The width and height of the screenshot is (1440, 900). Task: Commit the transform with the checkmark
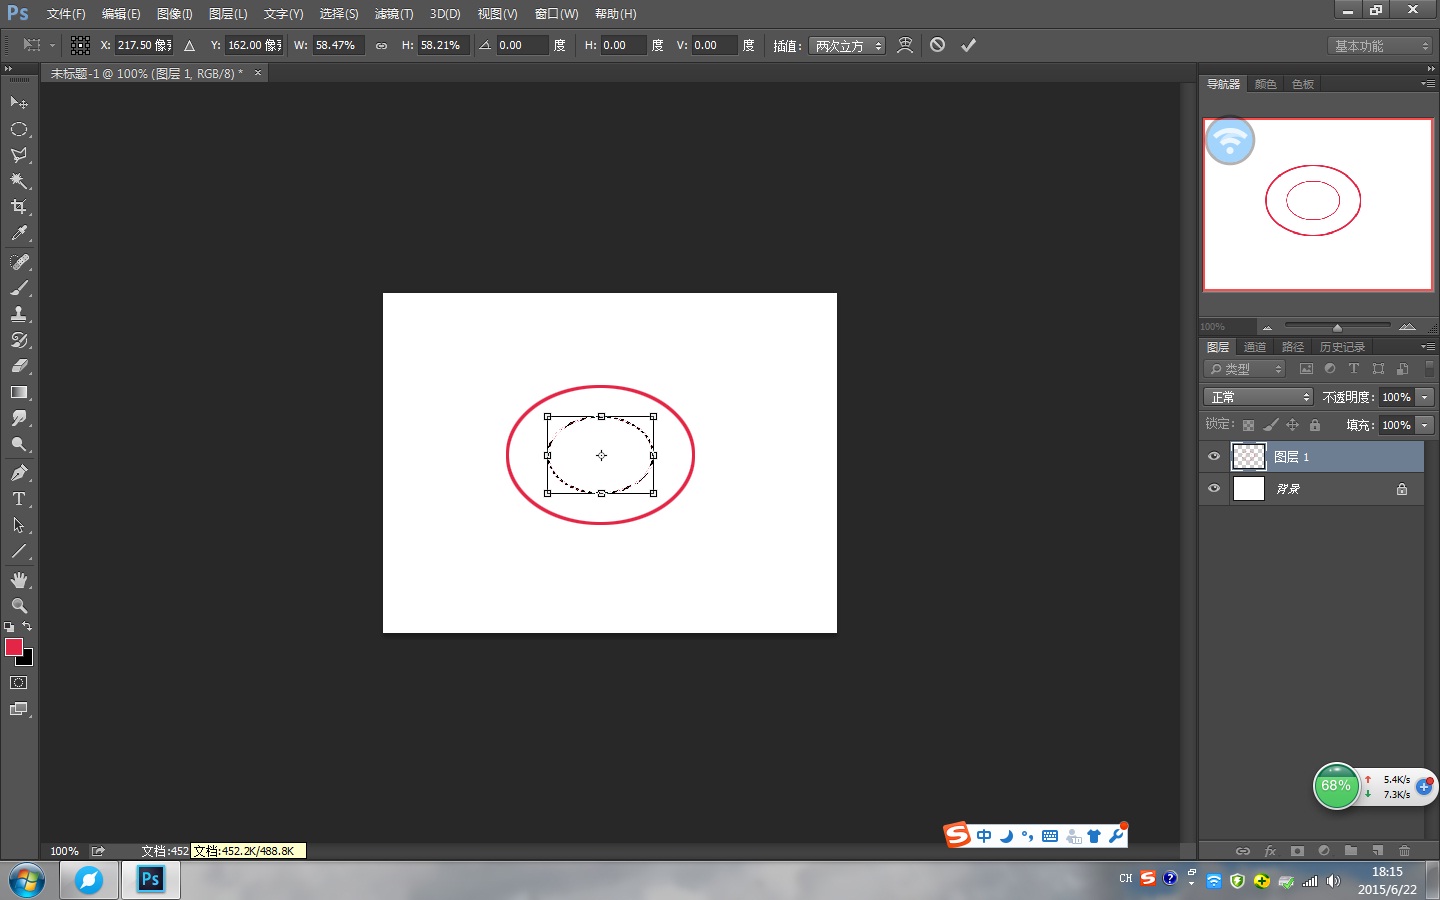click(x=968, y=45)
